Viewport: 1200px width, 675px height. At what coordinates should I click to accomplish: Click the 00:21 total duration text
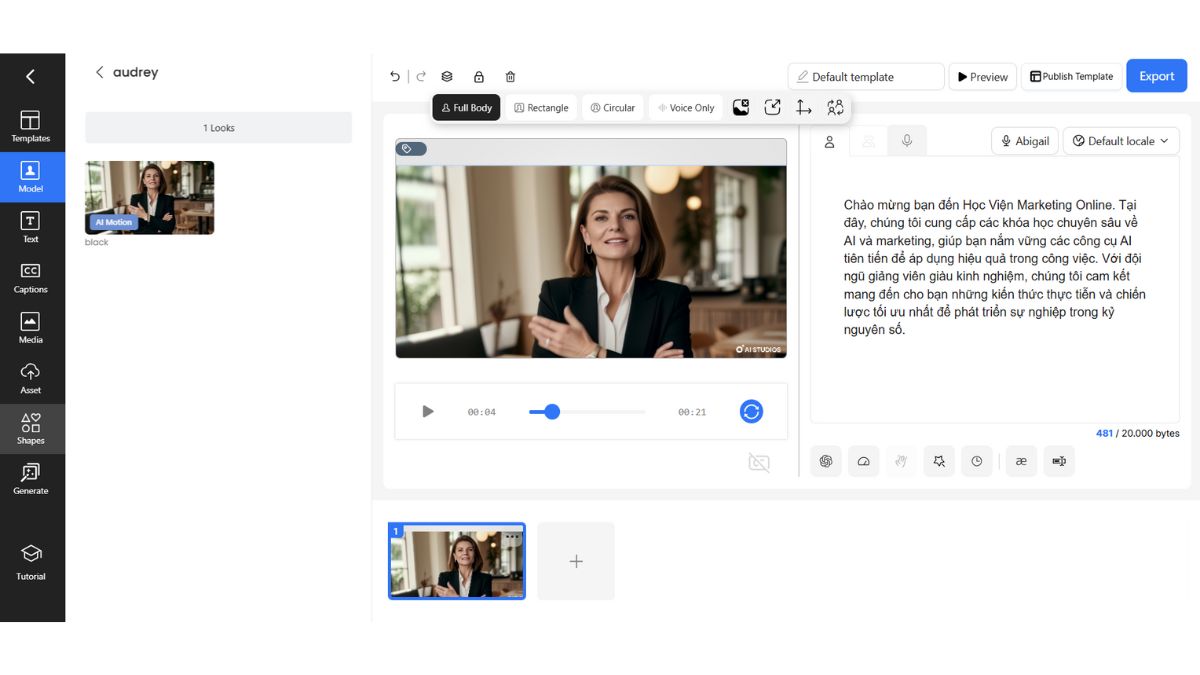click(692, 412)
